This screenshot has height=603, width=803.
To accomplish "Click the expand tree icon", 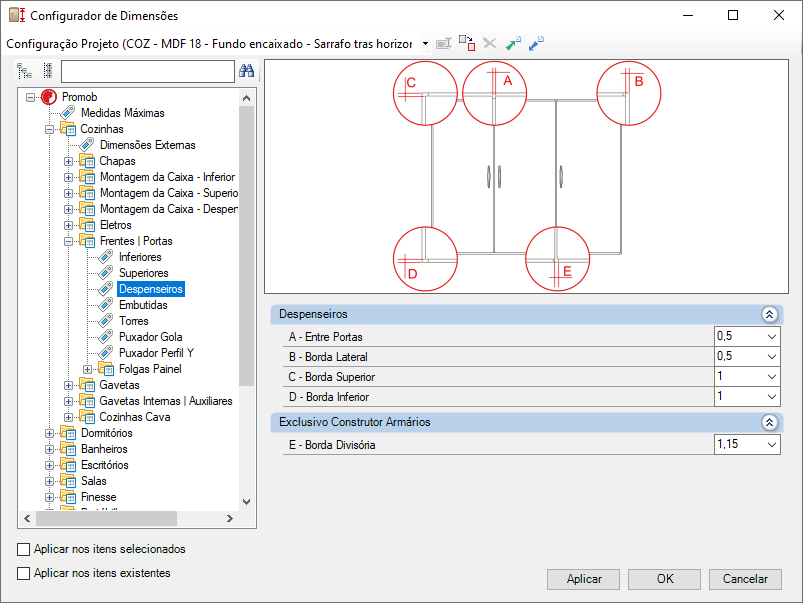I will click(x=25, y=71).
